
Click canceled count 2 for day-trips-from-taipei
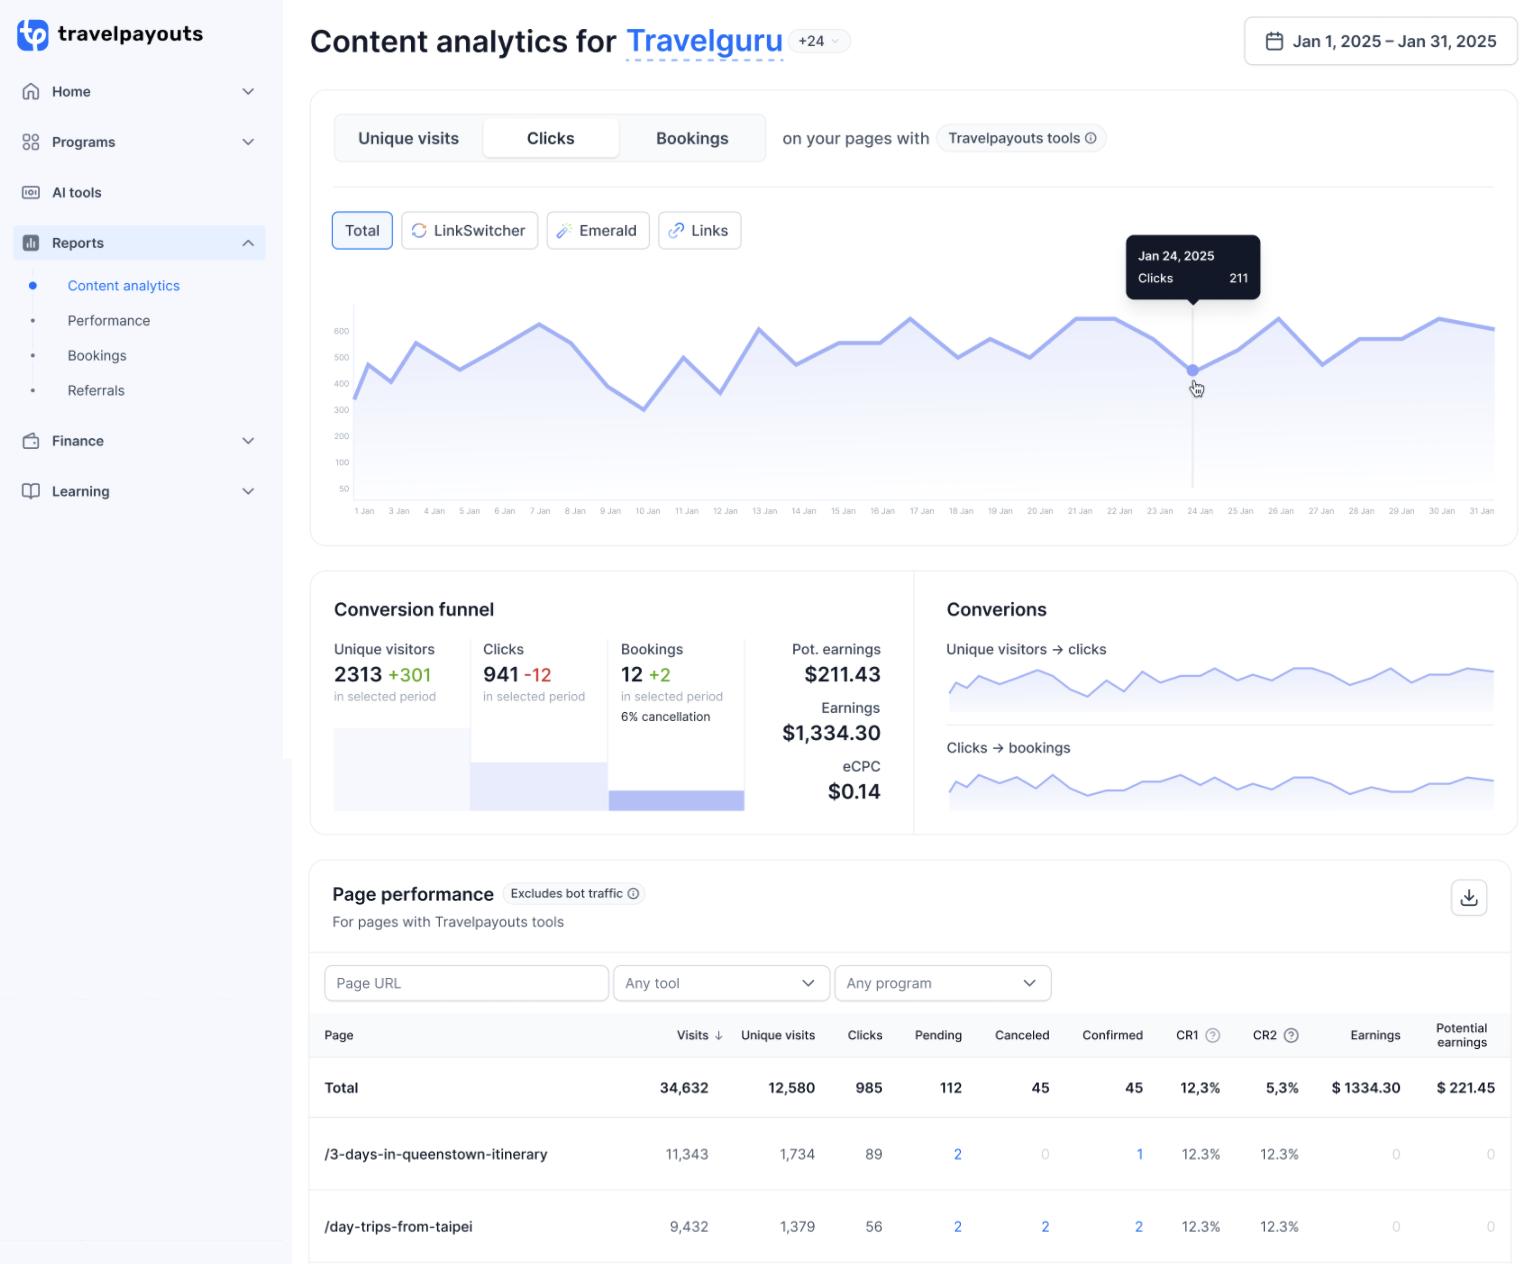[x=1045, y=1227]
